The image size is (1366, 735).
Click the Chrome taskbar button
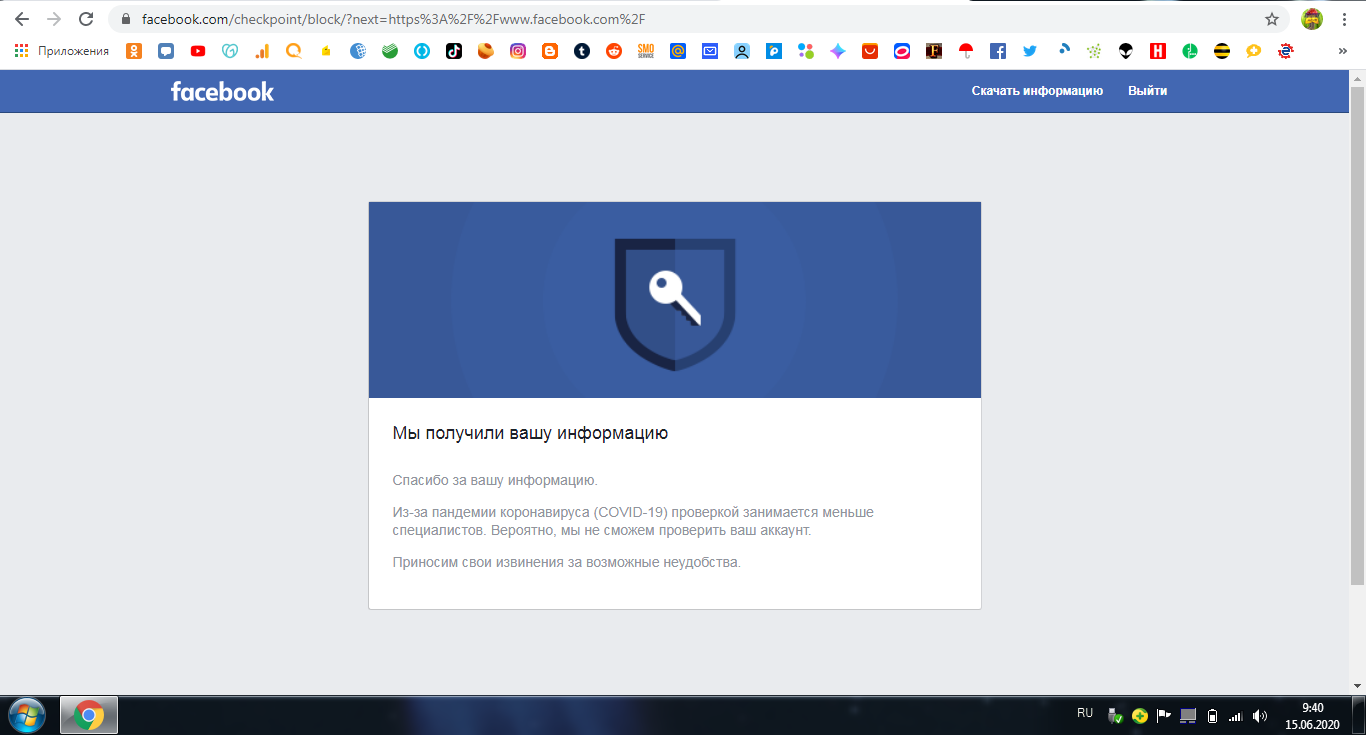89,715
